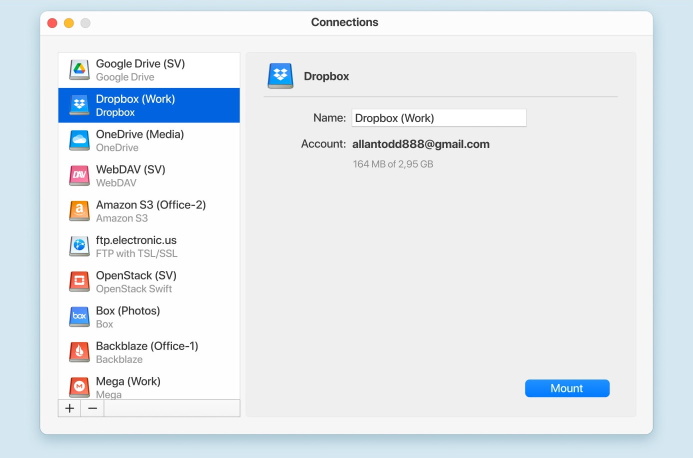Click the OpenStack Swift subtitle text
Screen dimensions: 693x458
tap(134, 289)
